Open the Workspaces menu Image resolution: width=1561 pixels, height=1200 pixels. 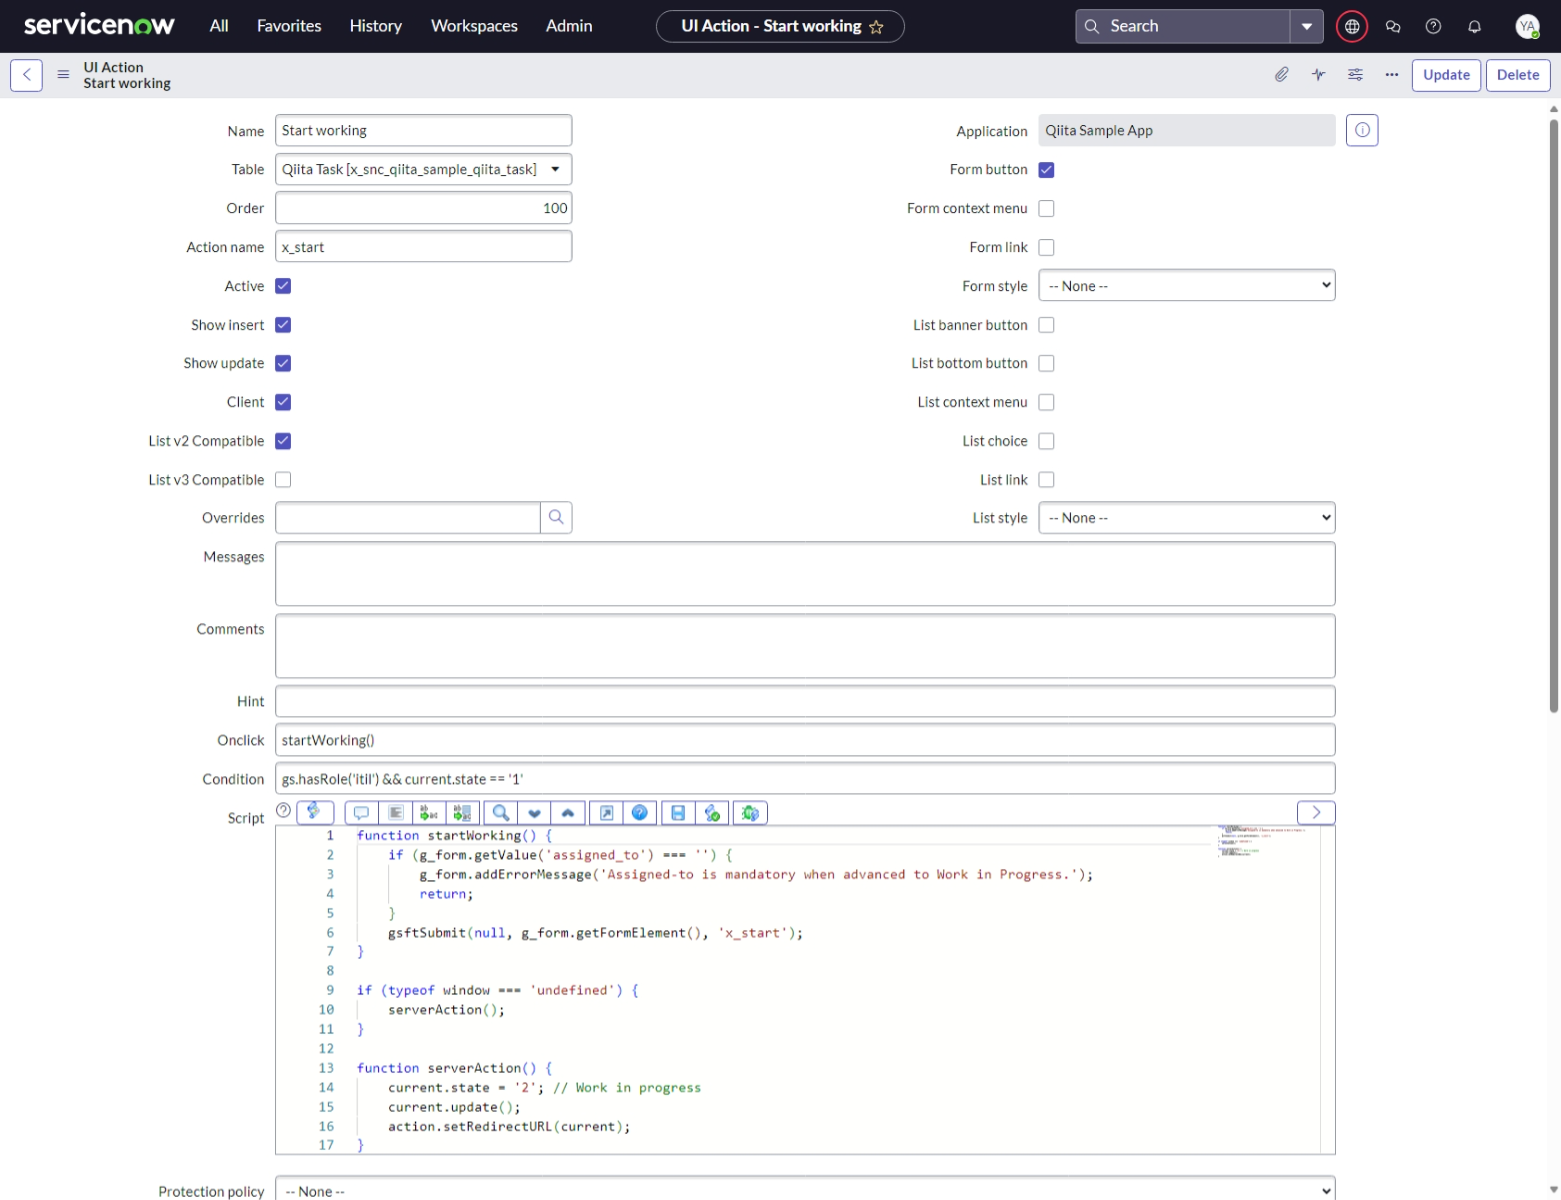474,26
